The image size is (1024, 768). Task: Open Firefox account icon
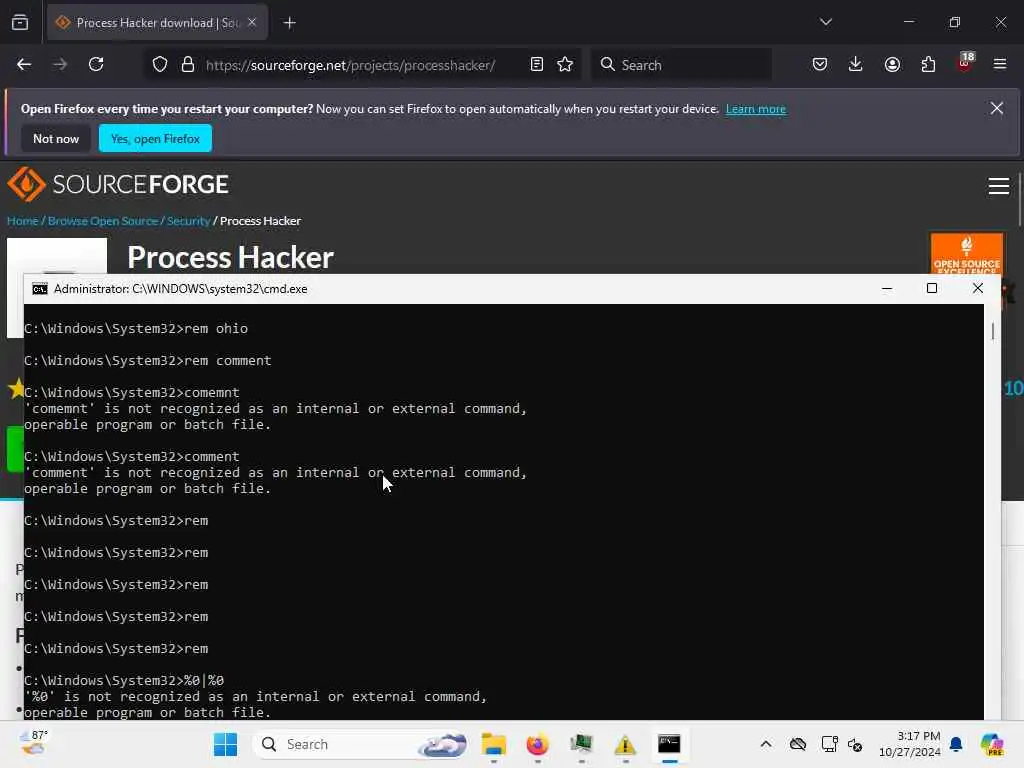coord(892,65)
